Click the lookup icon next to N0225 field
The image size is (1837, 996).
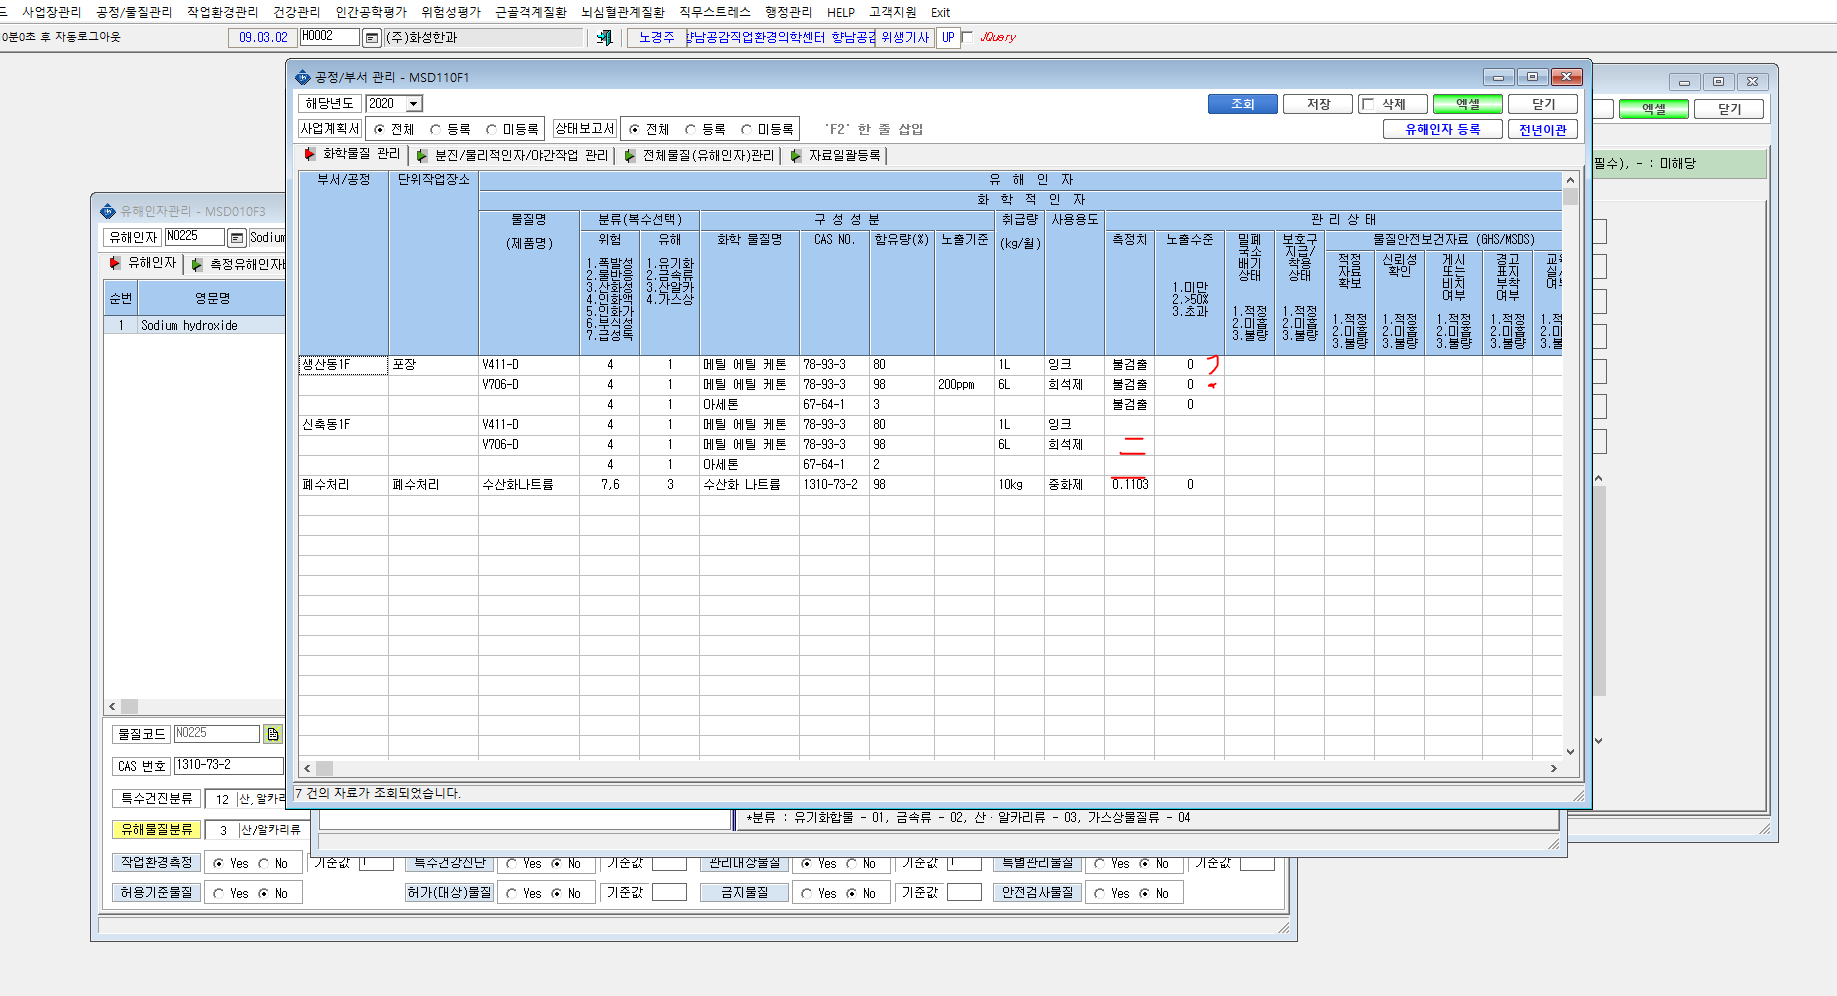coord(237,237)
